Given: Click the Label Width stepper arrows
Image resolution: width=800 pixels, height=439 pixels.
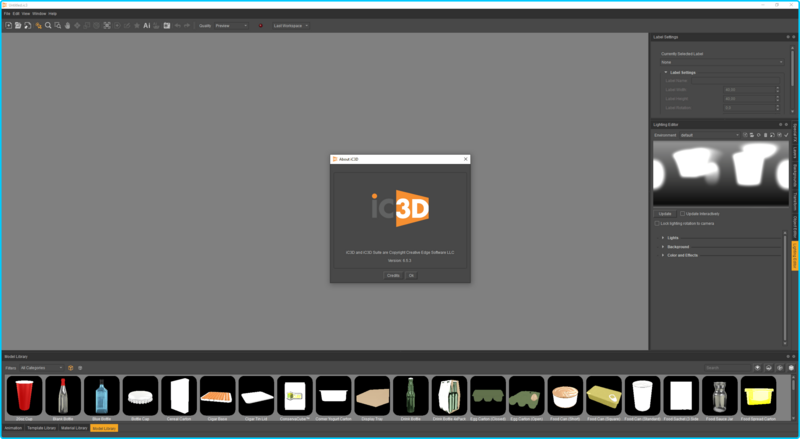Looking at the screenshot, I should tap(778, 90).
